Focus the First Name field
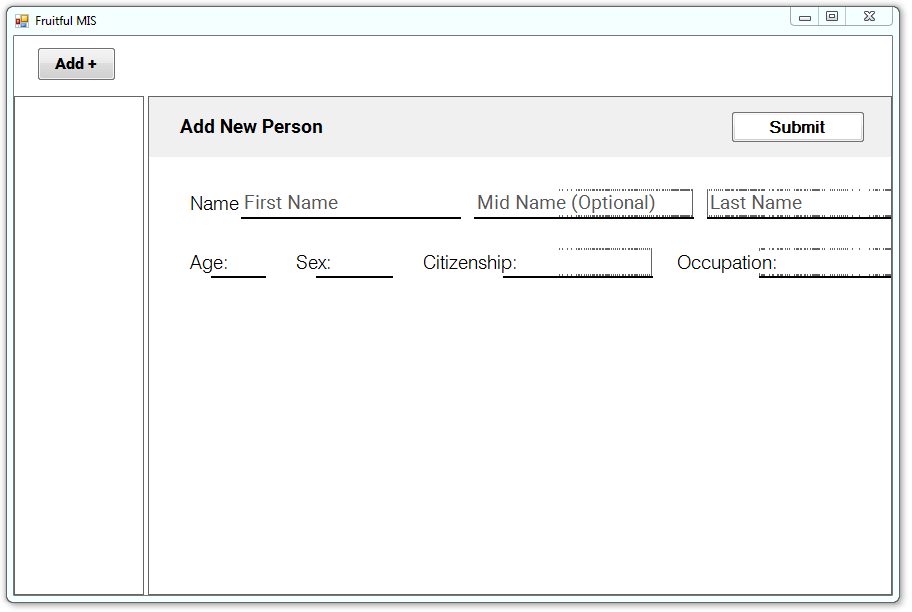This screenshot has width=912, height=612. (351, 203)
